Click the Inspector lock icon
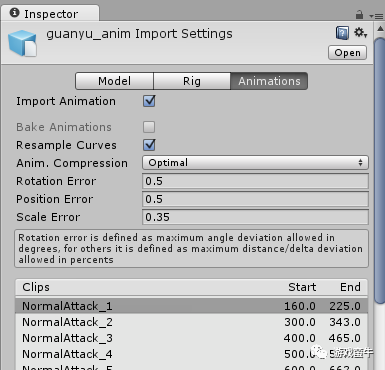The width and height of the screenshot is (385, 370). tap(359, 15)
